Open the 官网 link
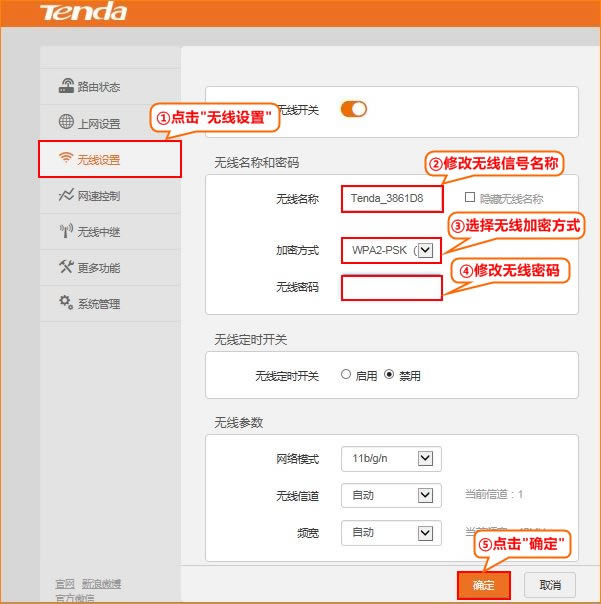601x604 pixels. (65, 584)
